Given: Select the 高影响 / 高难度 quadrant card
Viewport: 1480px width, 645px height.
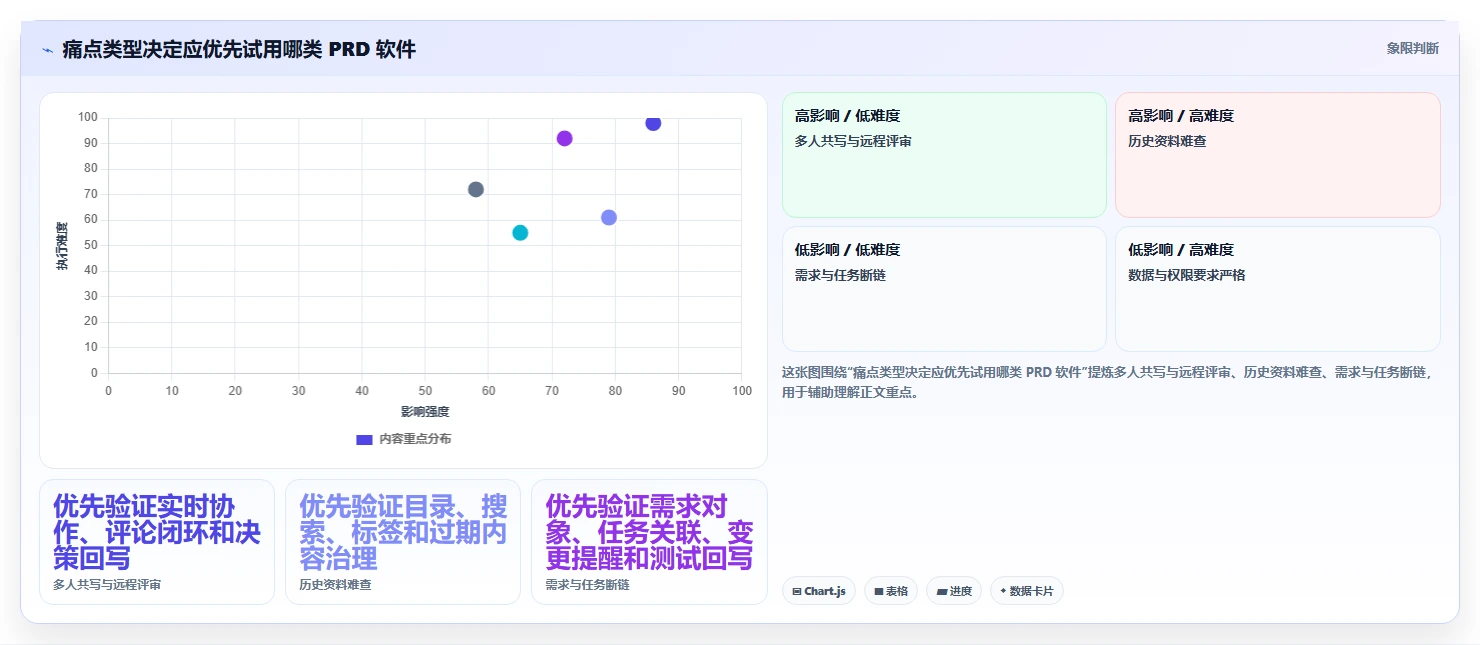Looking at the screenshot, I should tap(1278, 155).
